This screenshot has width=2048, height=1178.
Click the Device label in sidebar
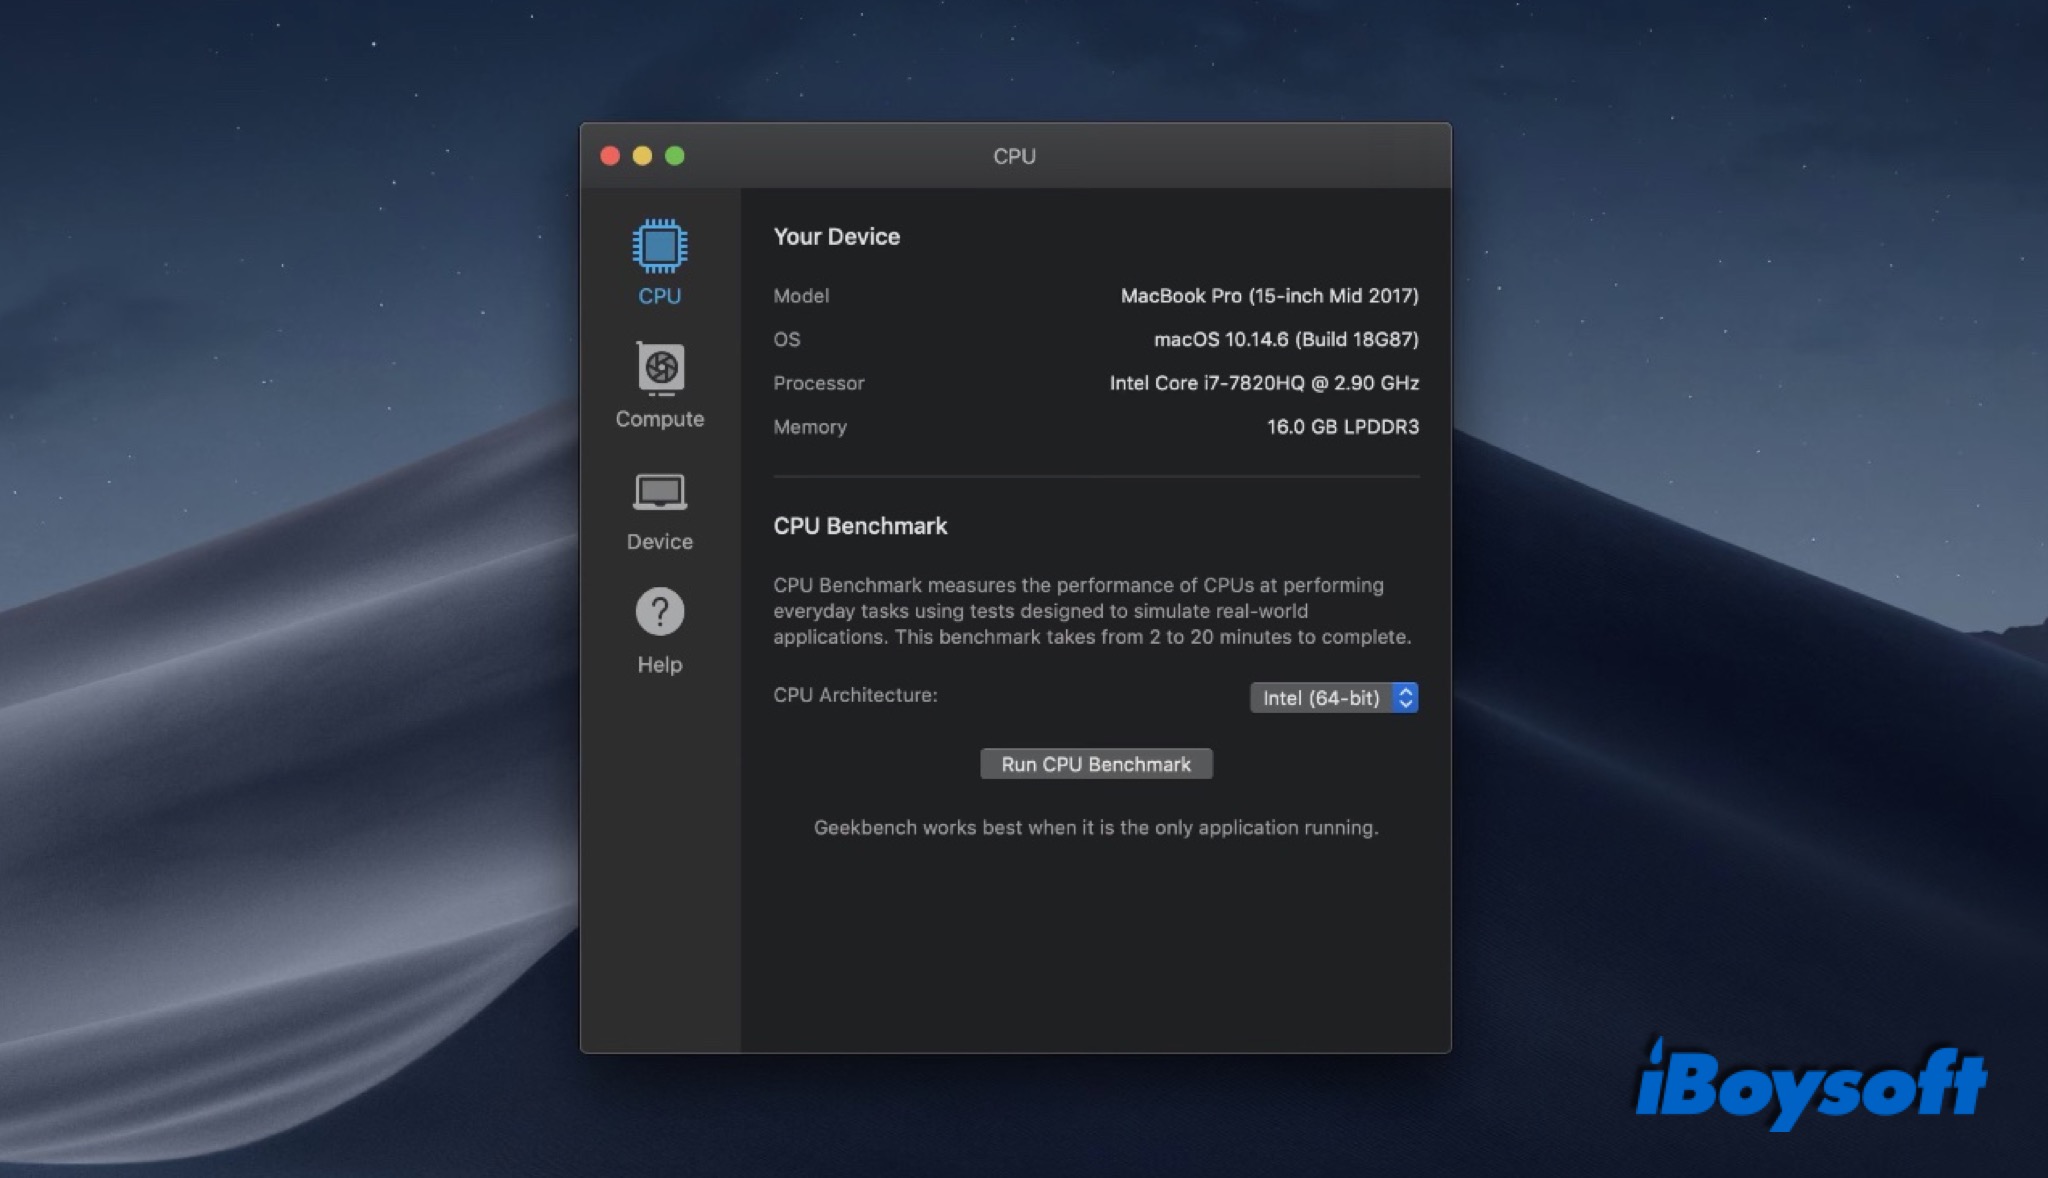tap(659, 541)
